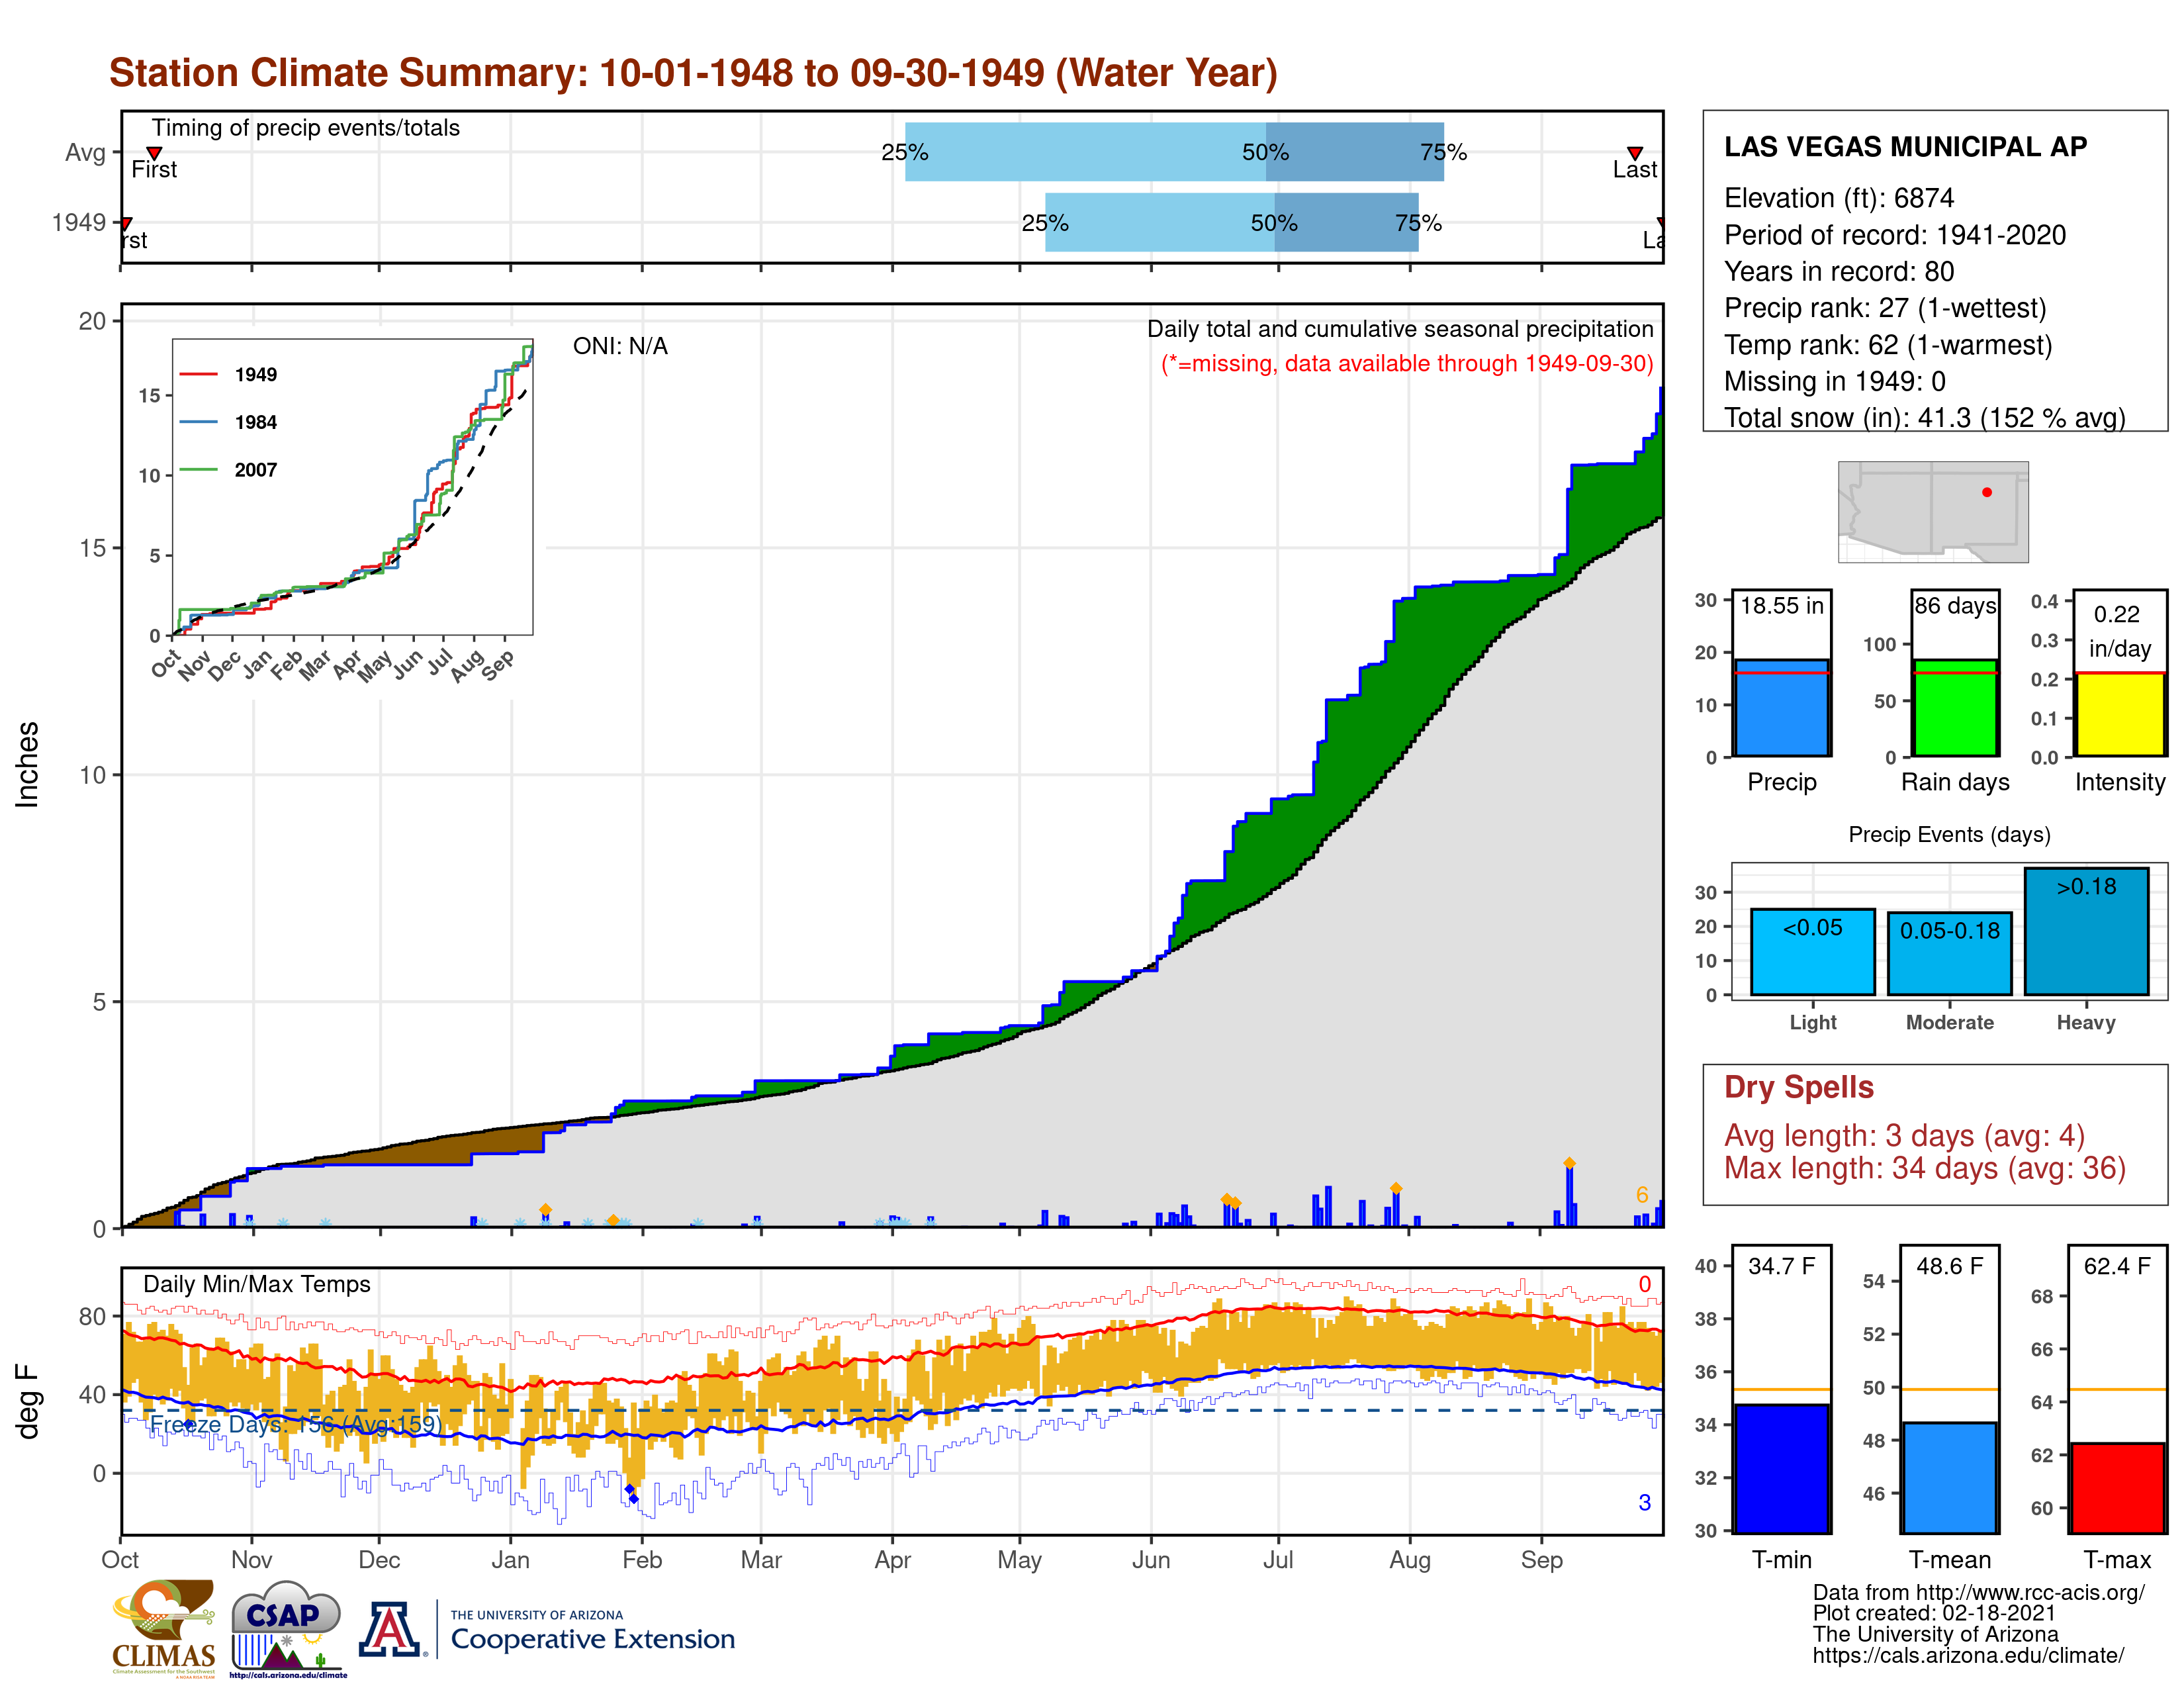Click the orange diamond marker in late July

pos(1396,1189)
